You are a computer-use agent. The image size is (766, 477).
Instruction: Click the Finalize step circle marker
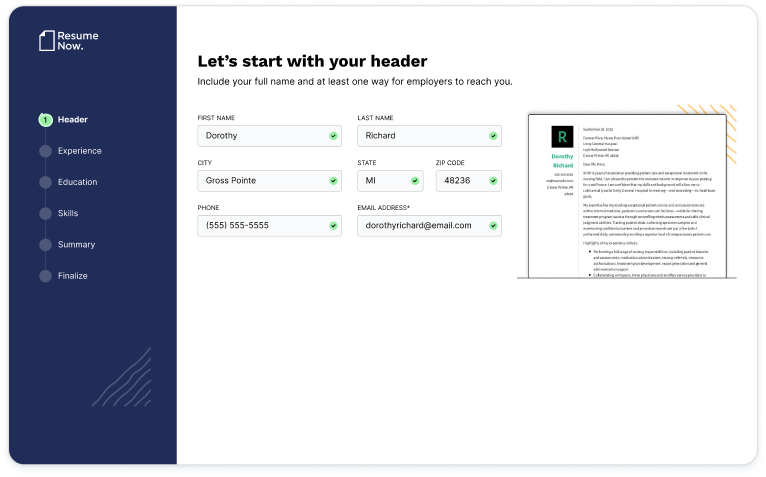tap(45, 275)
